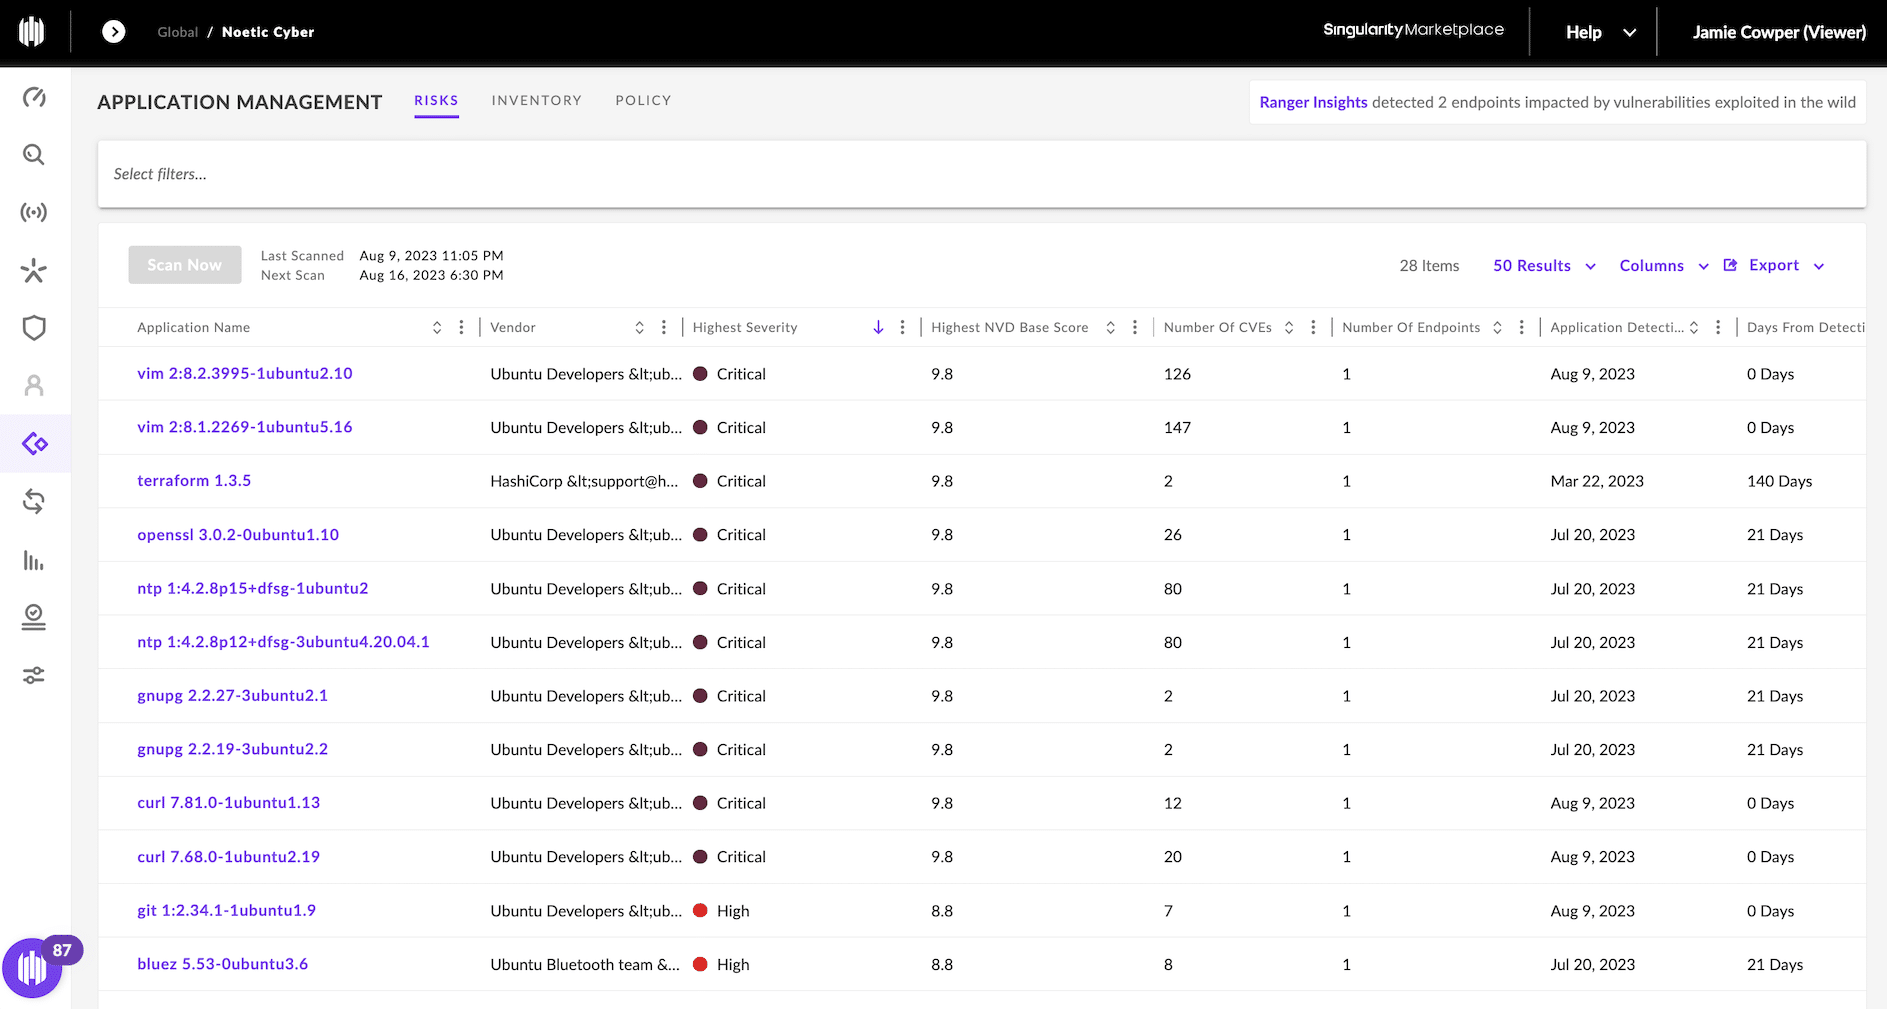Expand the Columns dropdown

tap(1663, 266)
